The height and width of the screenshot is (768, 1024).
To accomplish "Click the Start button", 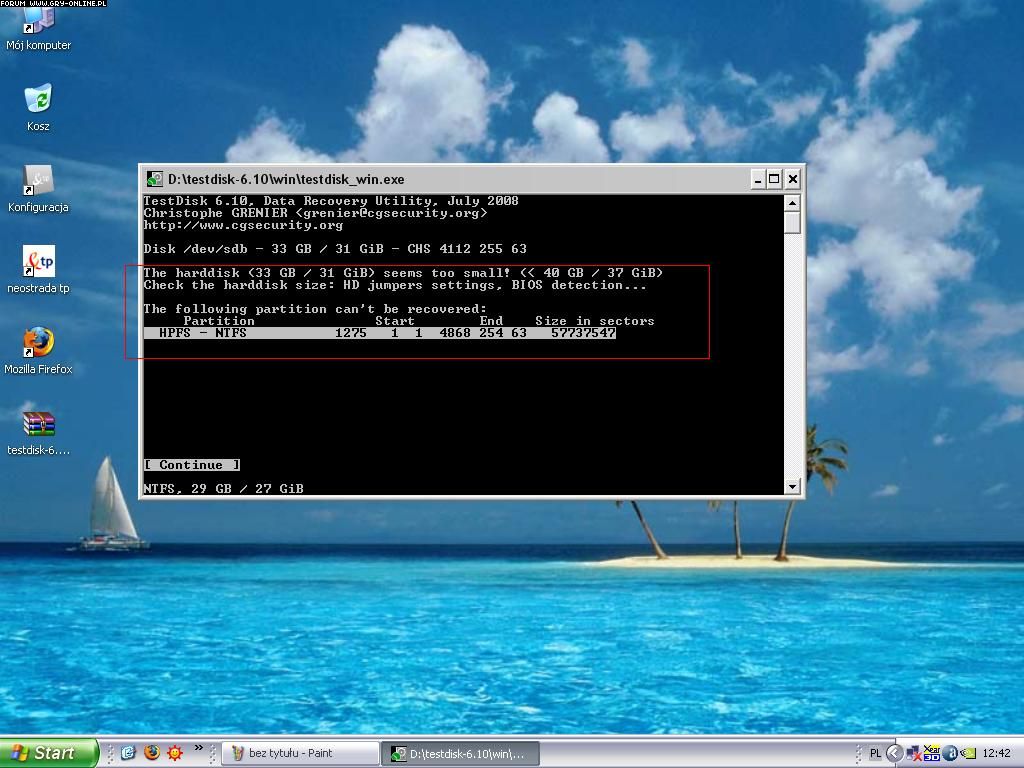I will (x=48, y=753).
